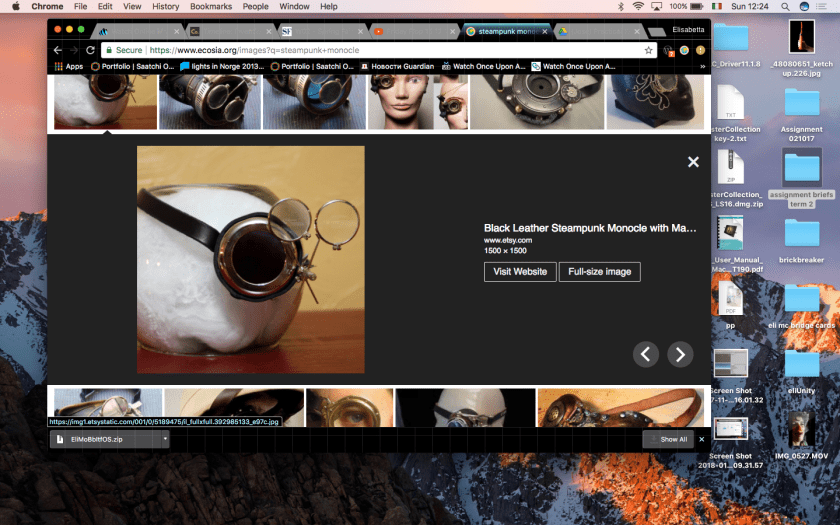Image resolution: width=840 pixels, height=525 pixels.
Task: Expand options for the EllMoBbltfOS.zip download
Action: [x=165, y=439]
